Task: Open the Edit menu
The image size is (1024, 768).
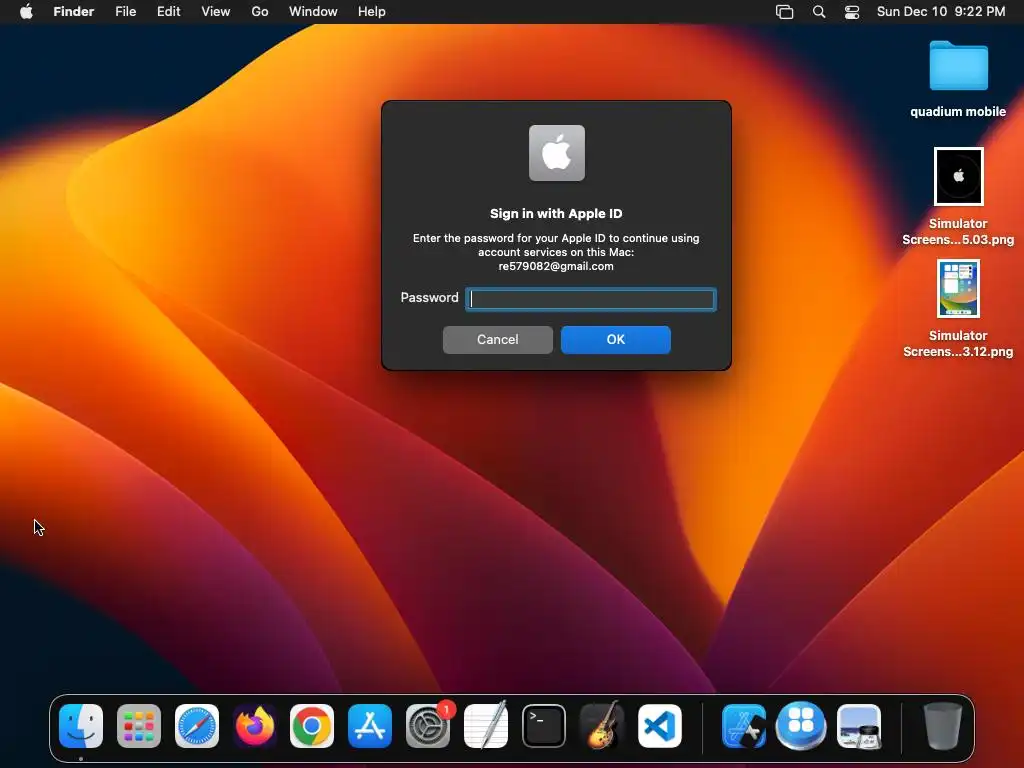Action: point(168,12)
